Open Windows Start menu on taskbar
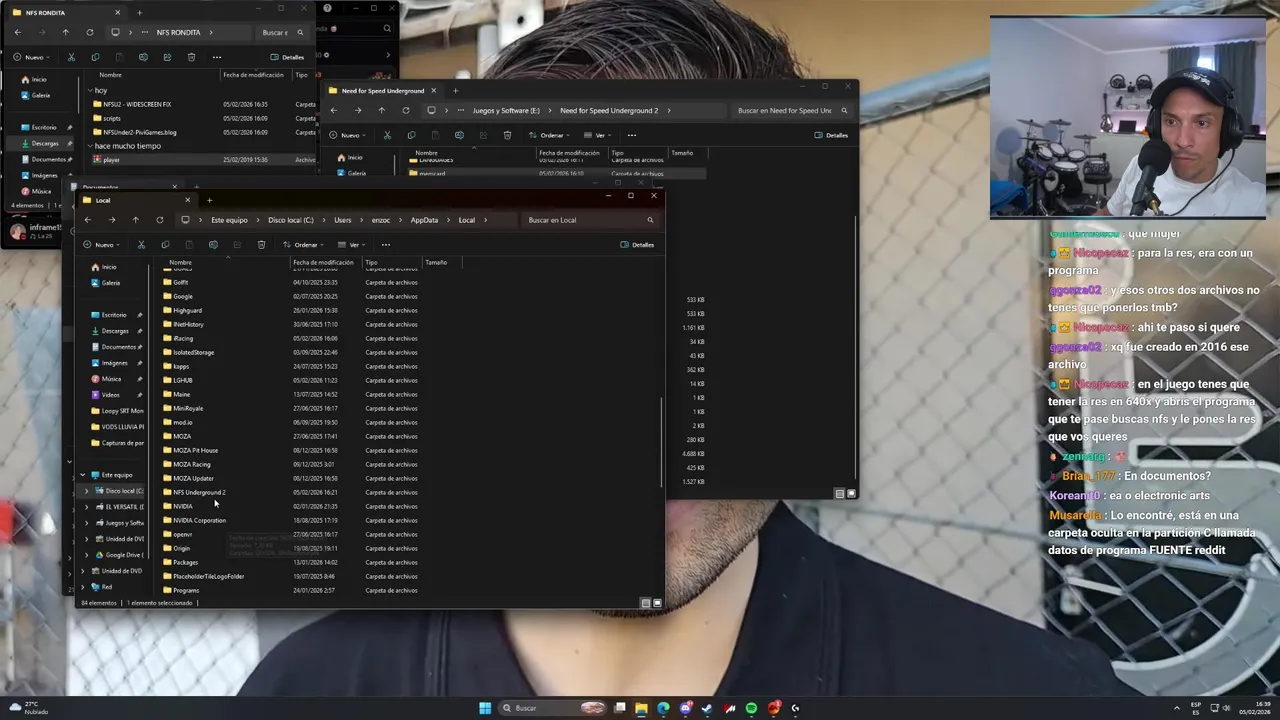1280x720 pixels. tap(485, 708)
